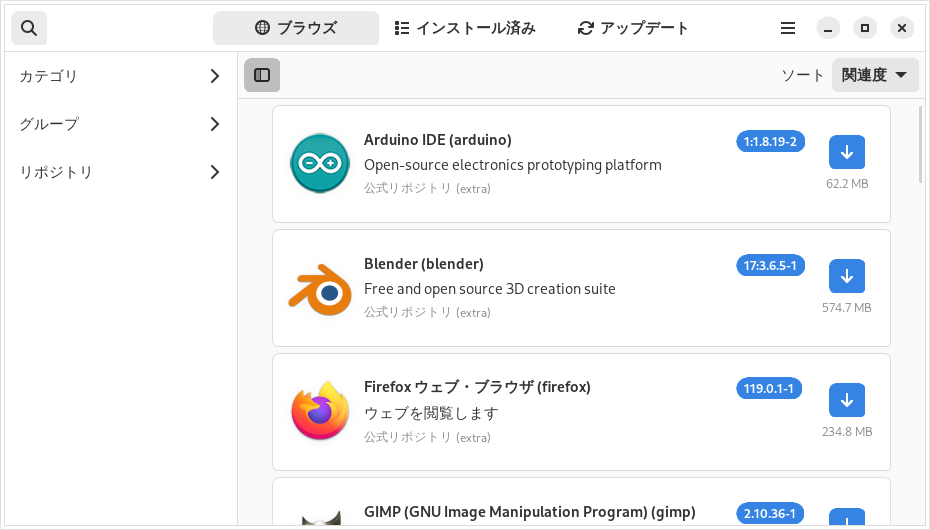Install Firefox with download button
Image resolution: width=930 pixels, height=530 pixels.
(x=847, y=400)
